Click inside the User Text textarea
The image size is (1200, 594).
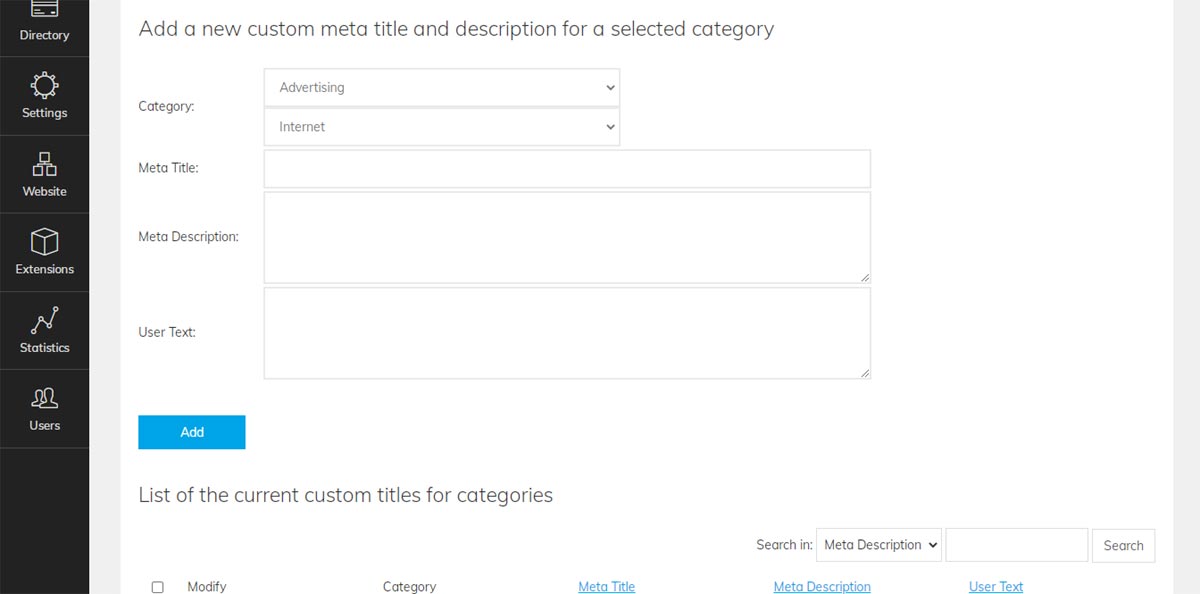pos(567,333)
